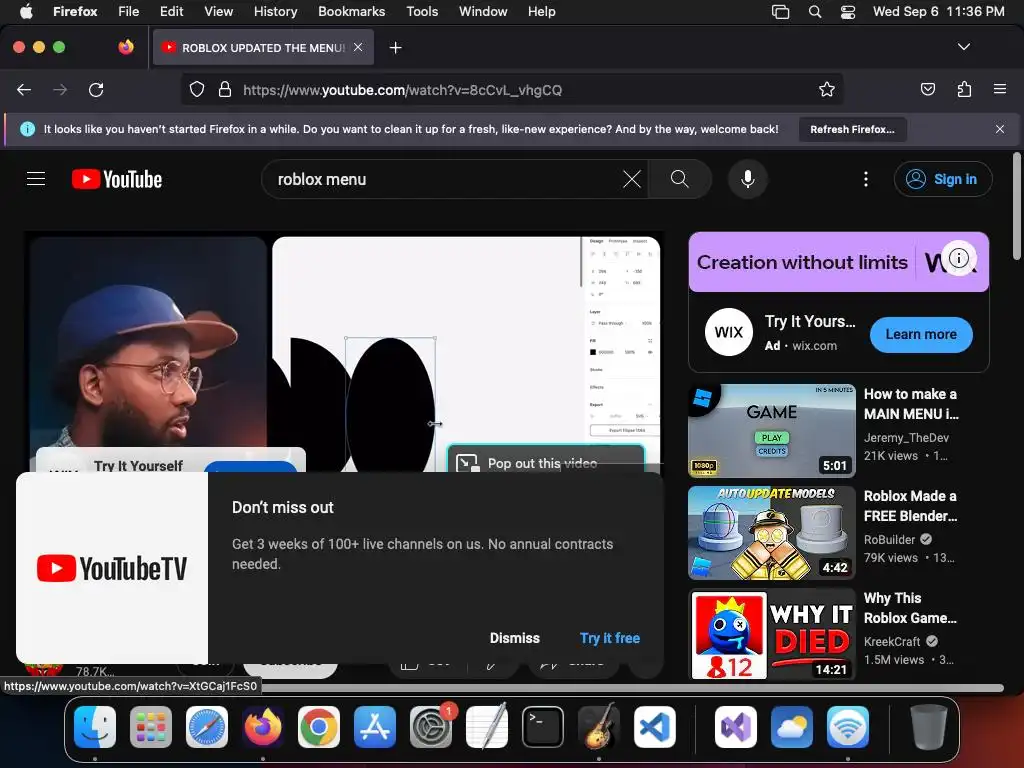Open Spotlight search in menu bar
Image resolution: width=1024 pixels, height=768 pixels.
click(x=814, y=11)
